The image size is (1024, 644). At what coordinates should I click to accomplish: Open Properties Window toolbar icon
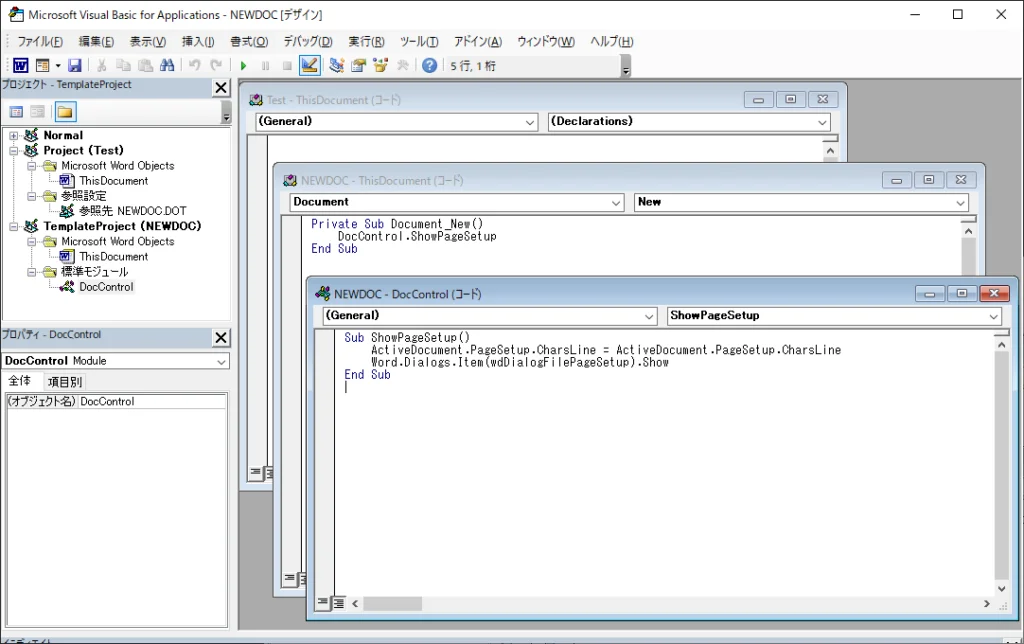click(359, 65)
